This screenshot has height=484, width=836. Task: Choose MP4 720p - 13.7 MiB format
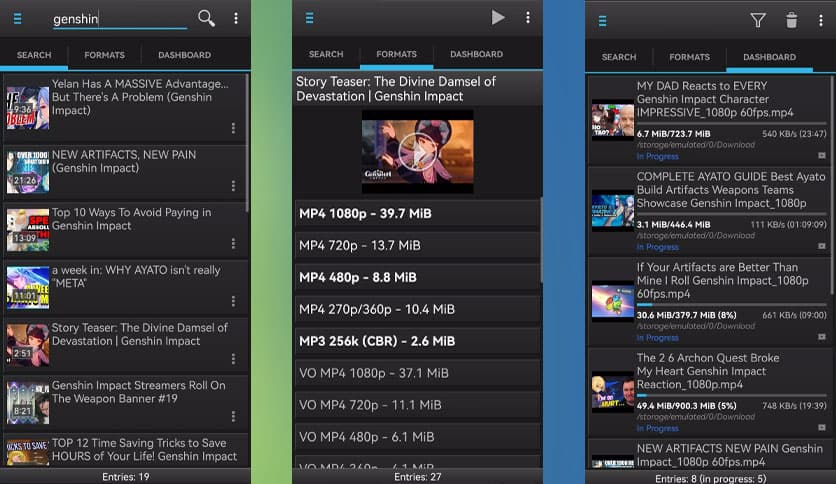417,246
